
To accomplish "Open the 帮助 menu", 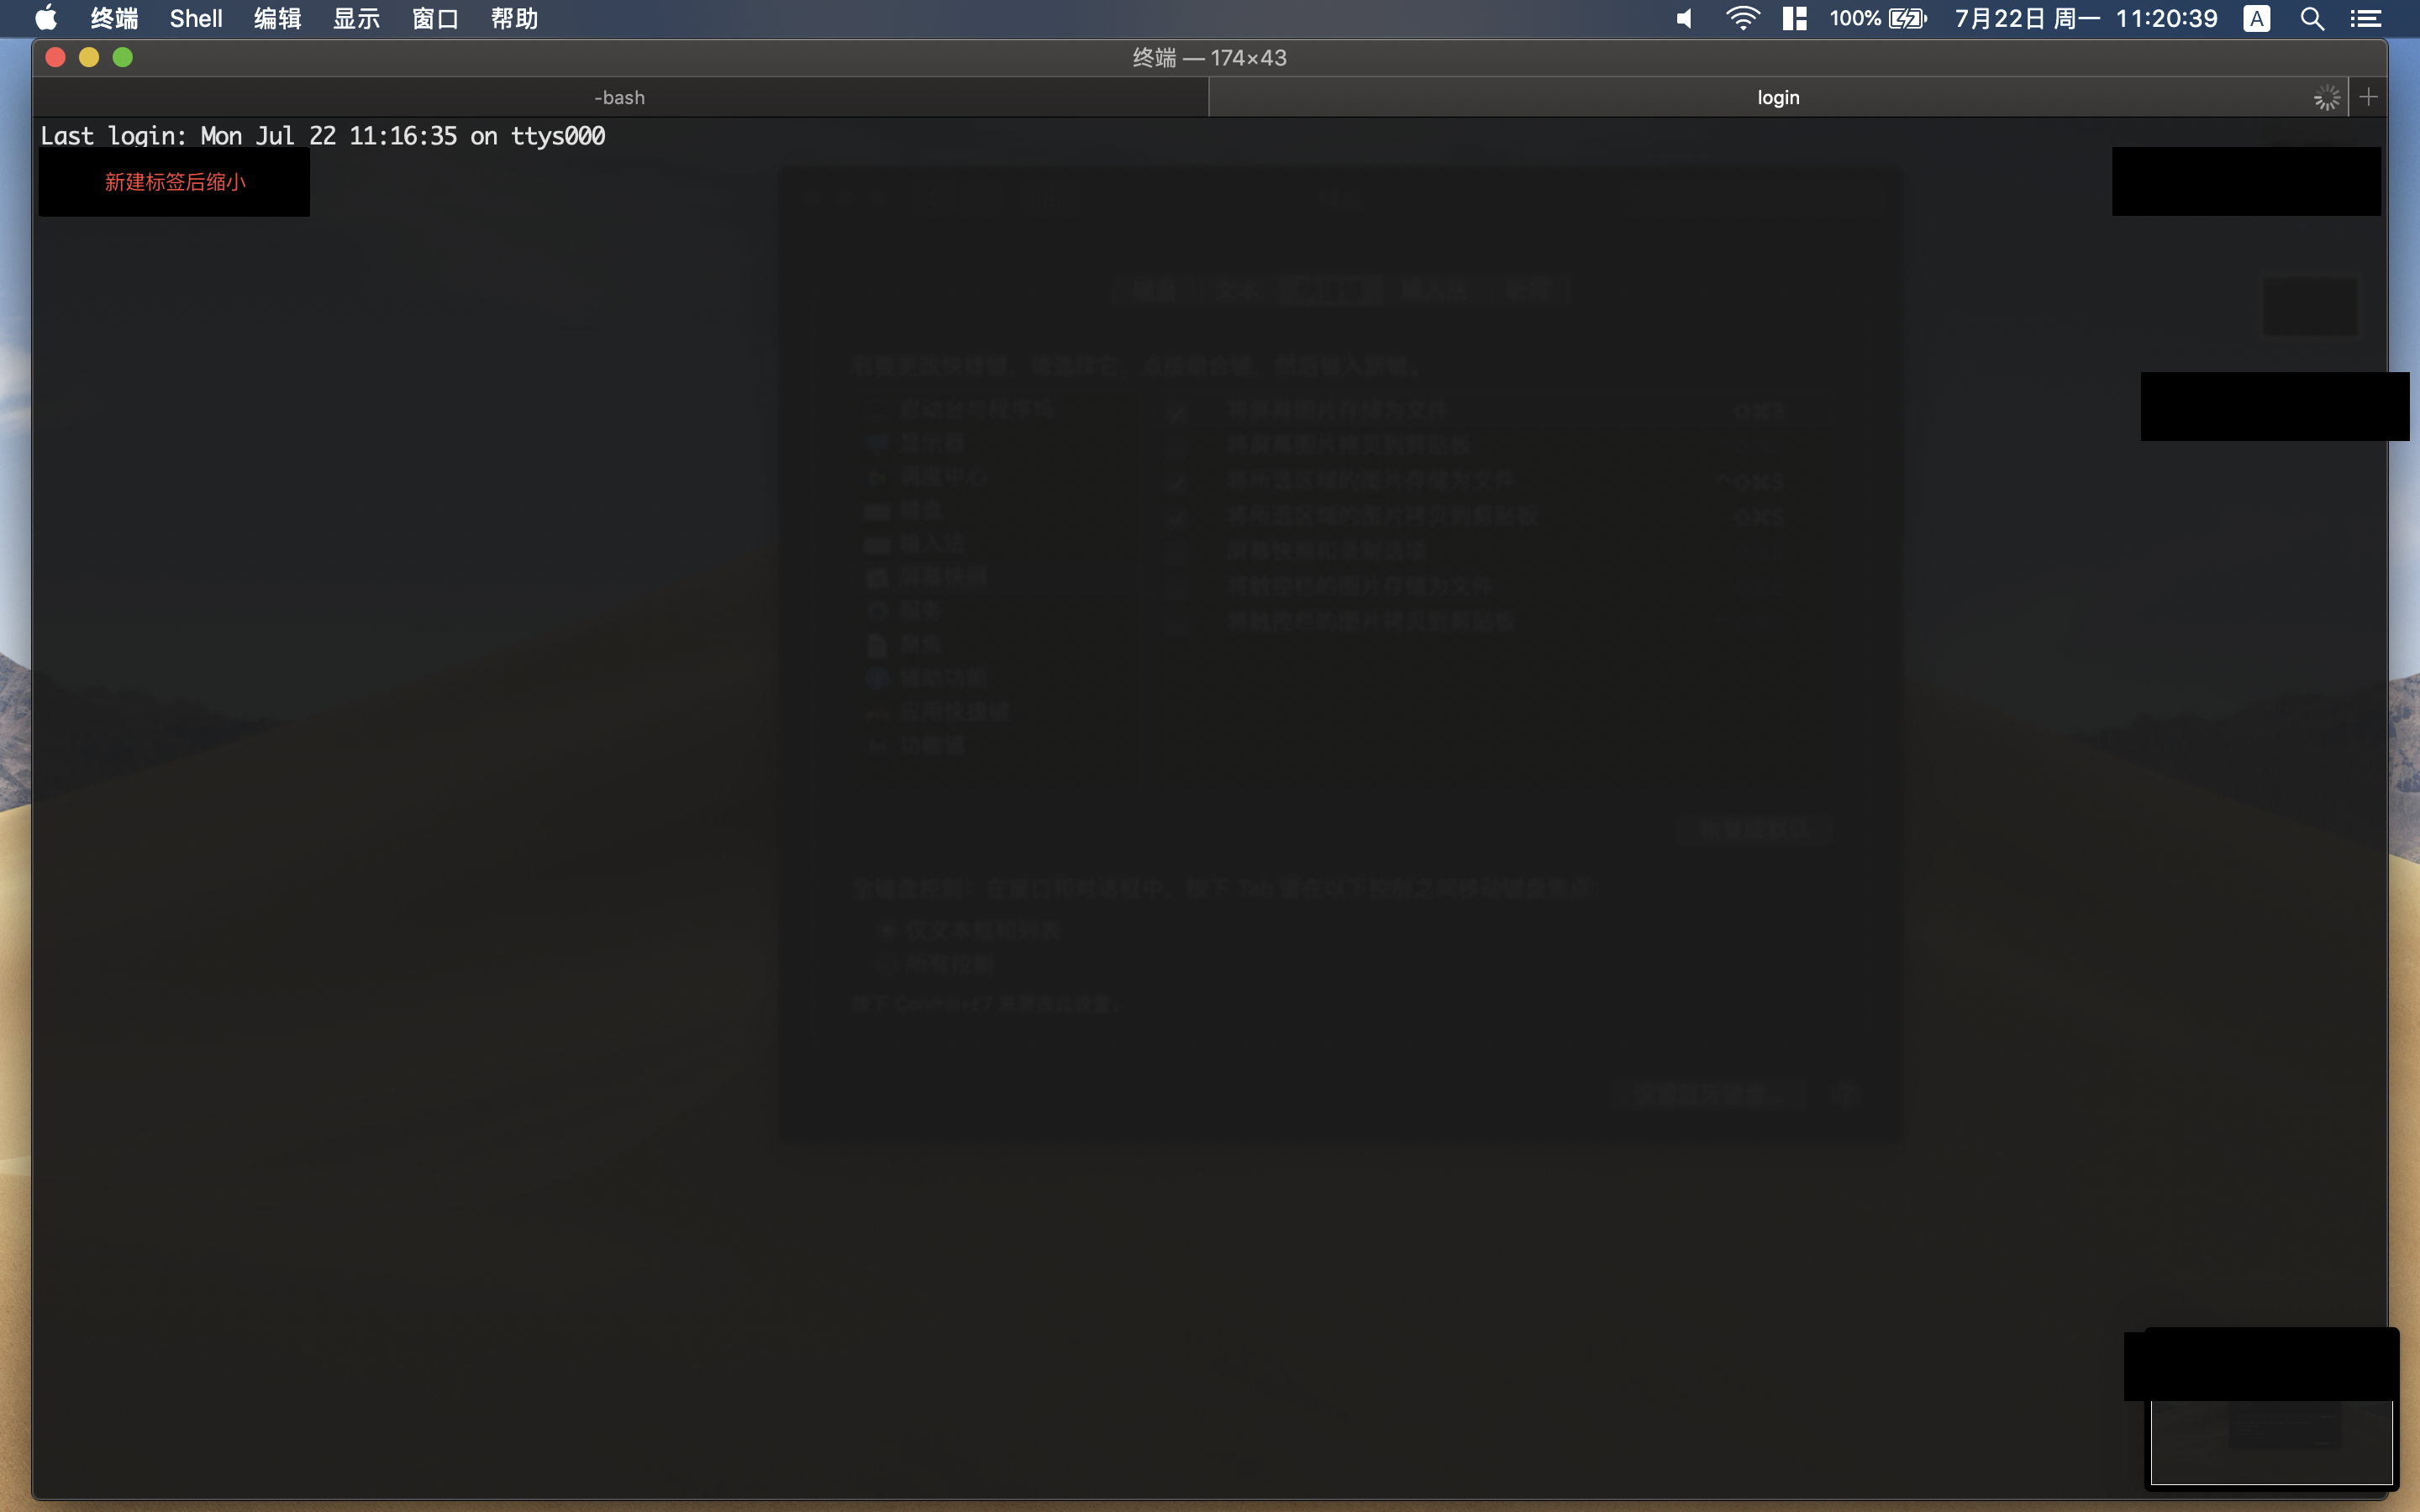I will point(514,18).
